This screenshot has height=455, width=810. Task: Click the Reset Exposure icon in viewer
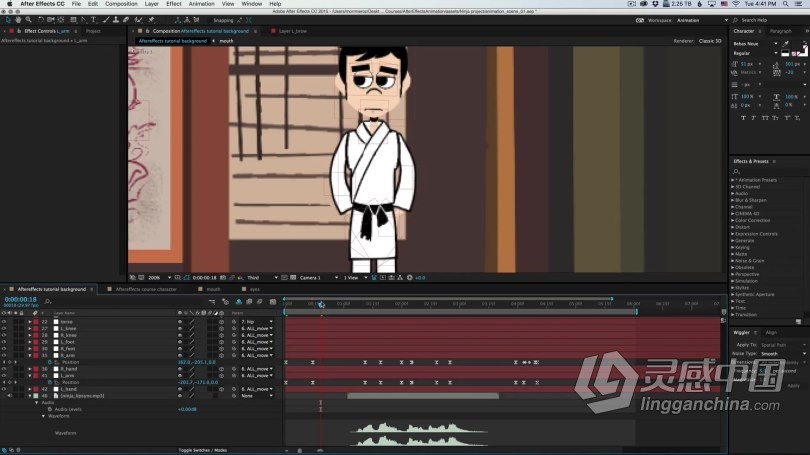click(410, 278)
